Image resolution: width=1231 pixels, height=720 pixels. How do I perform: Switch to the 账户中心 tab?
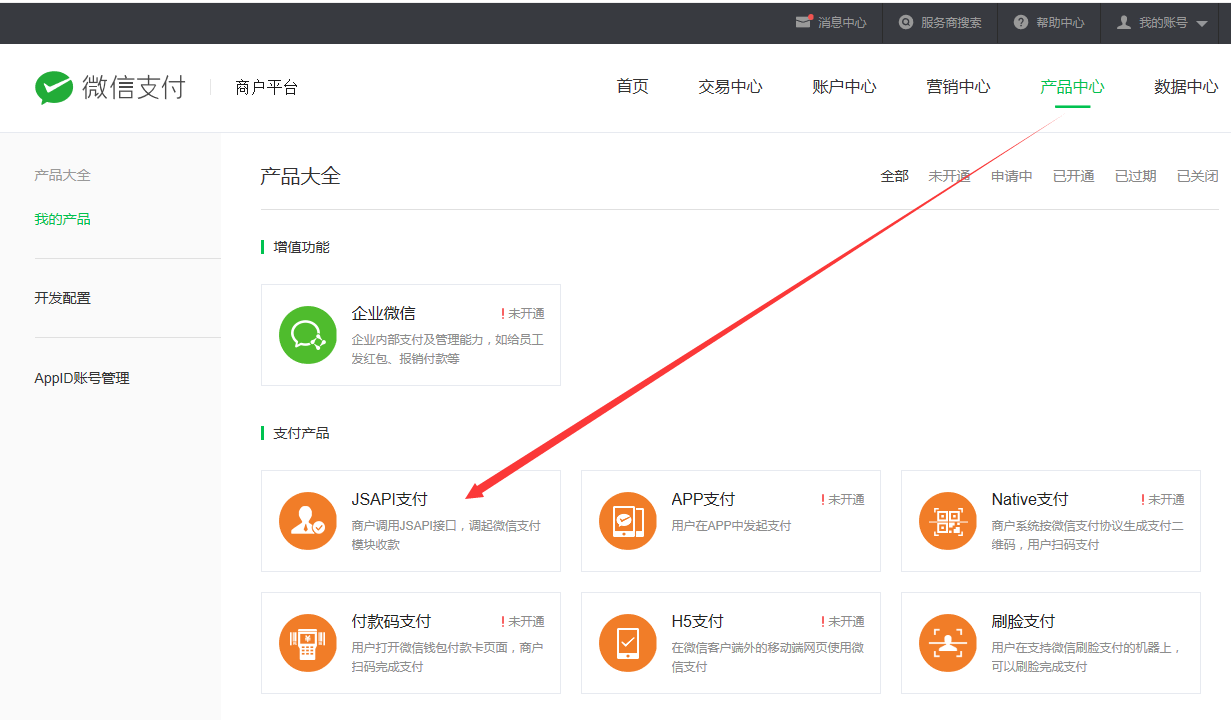coord(844,87)
